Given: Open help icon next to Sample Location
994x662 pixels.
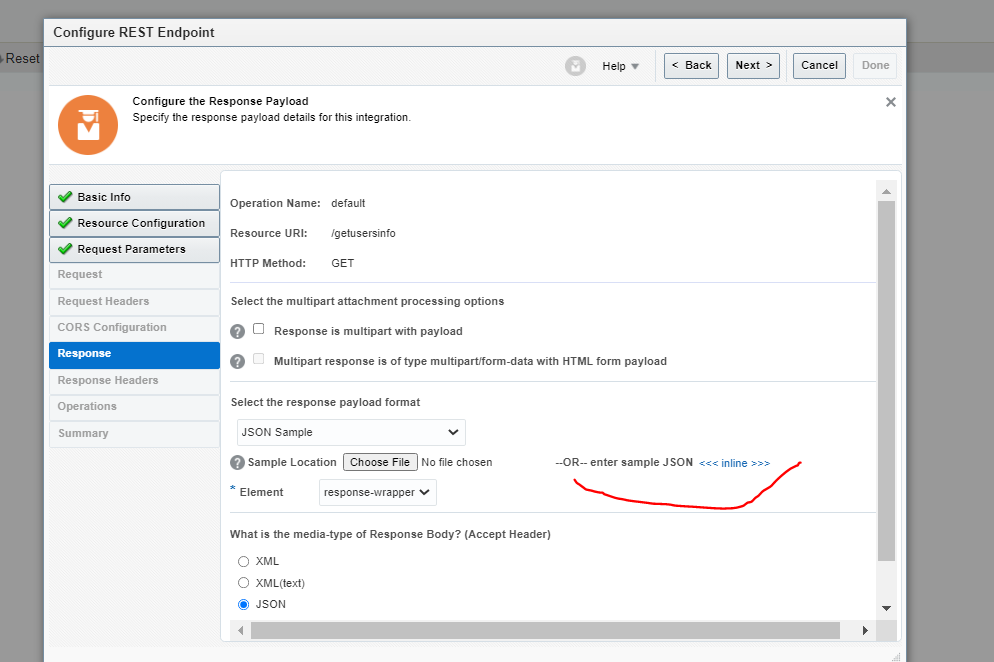Looking at the screenshot, I should tap(236, 462).
